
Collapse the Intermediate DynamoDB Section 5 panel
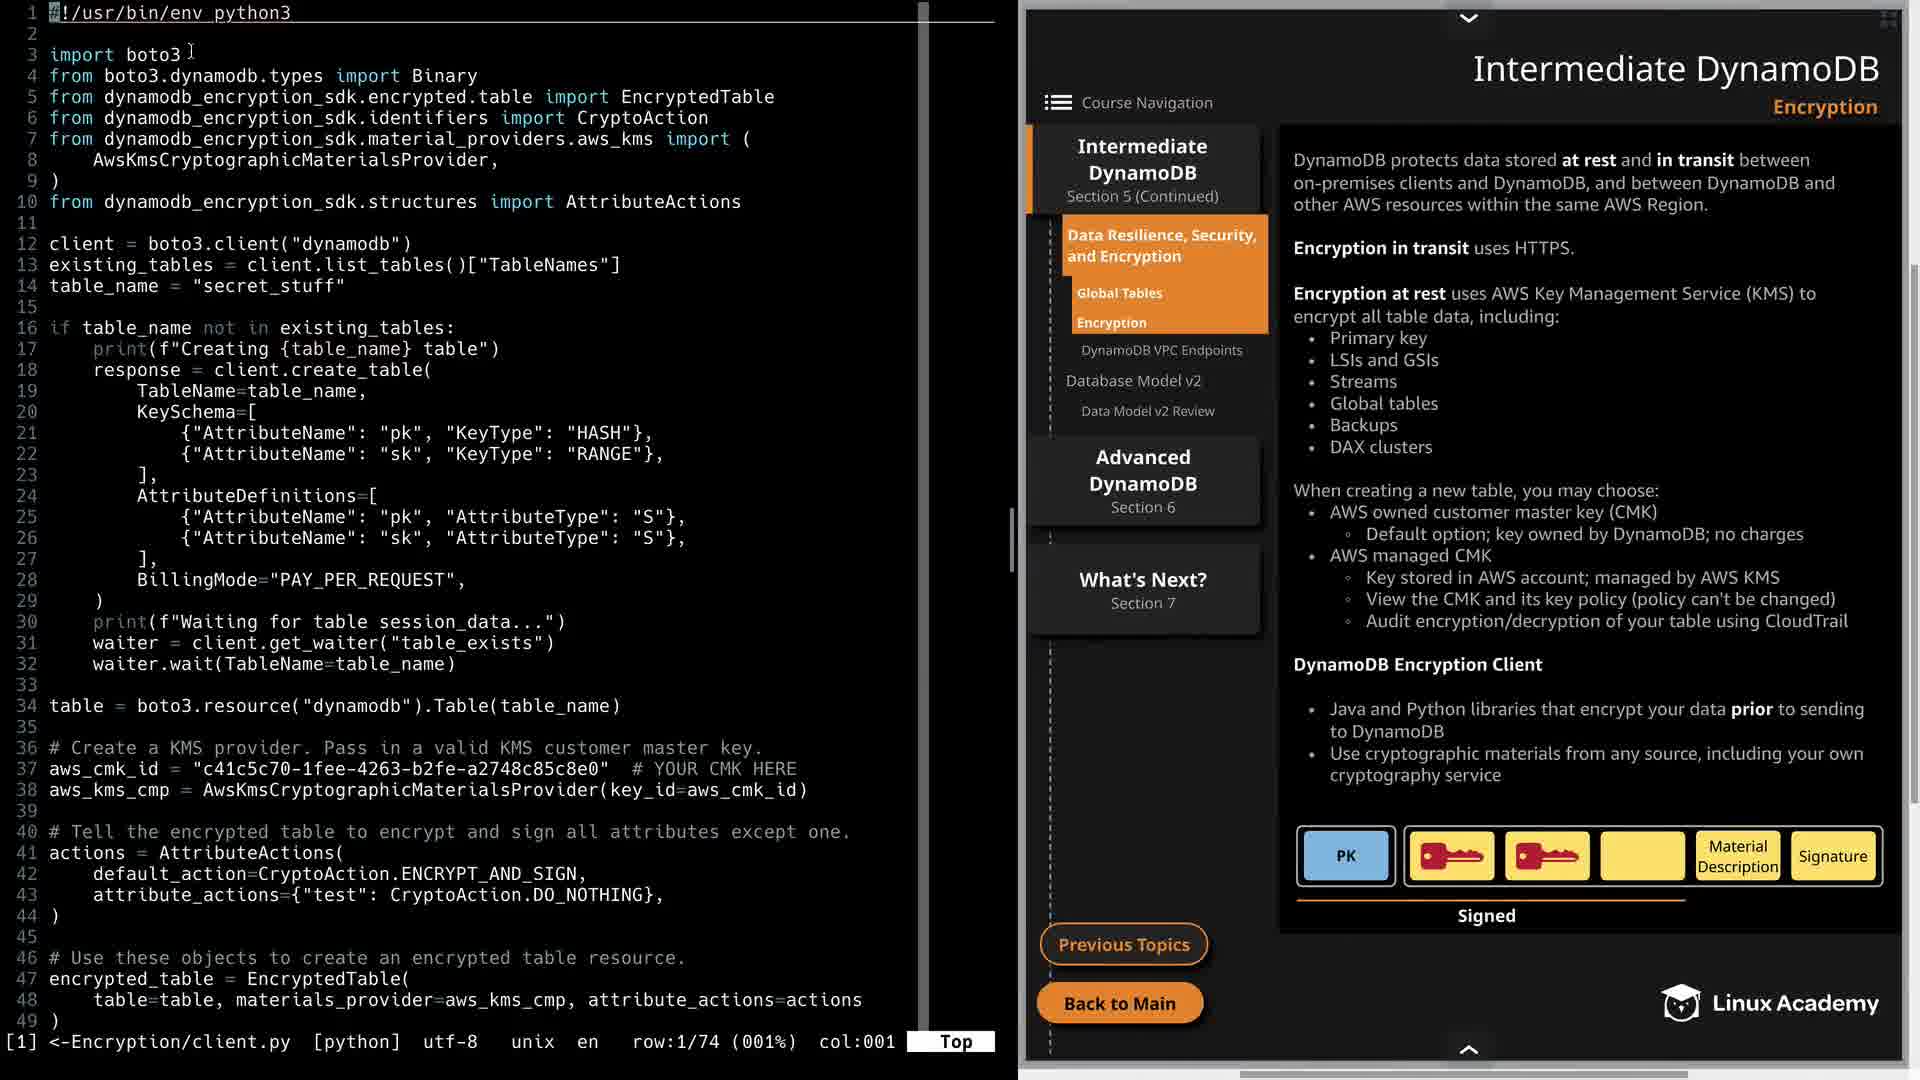1142,169
